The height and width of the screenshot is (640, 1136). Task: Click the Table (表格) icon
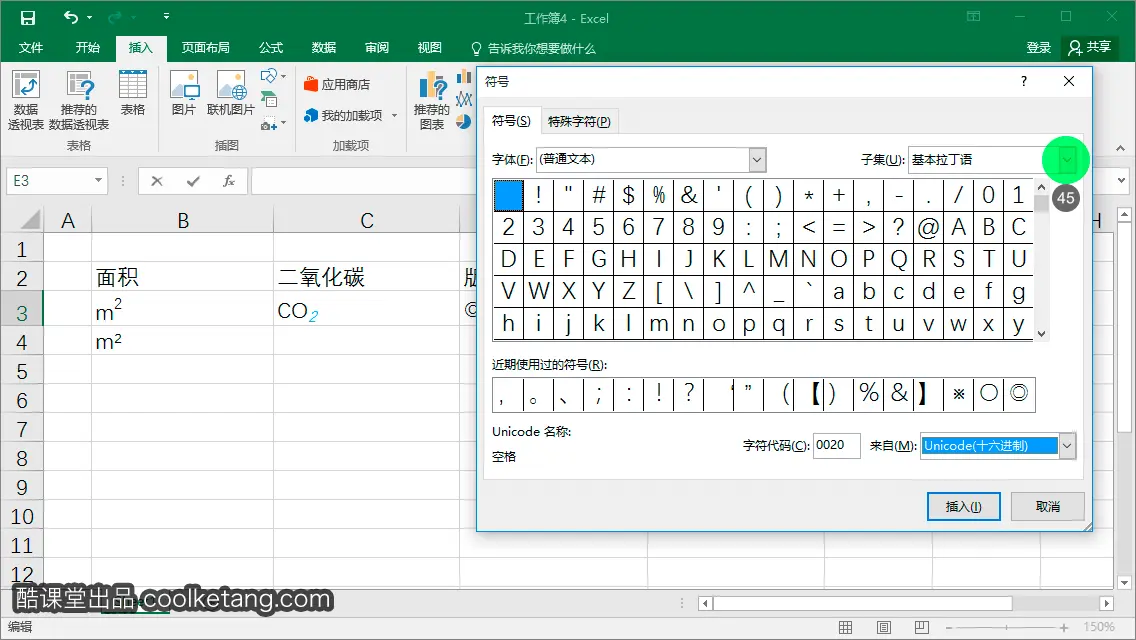133,93
